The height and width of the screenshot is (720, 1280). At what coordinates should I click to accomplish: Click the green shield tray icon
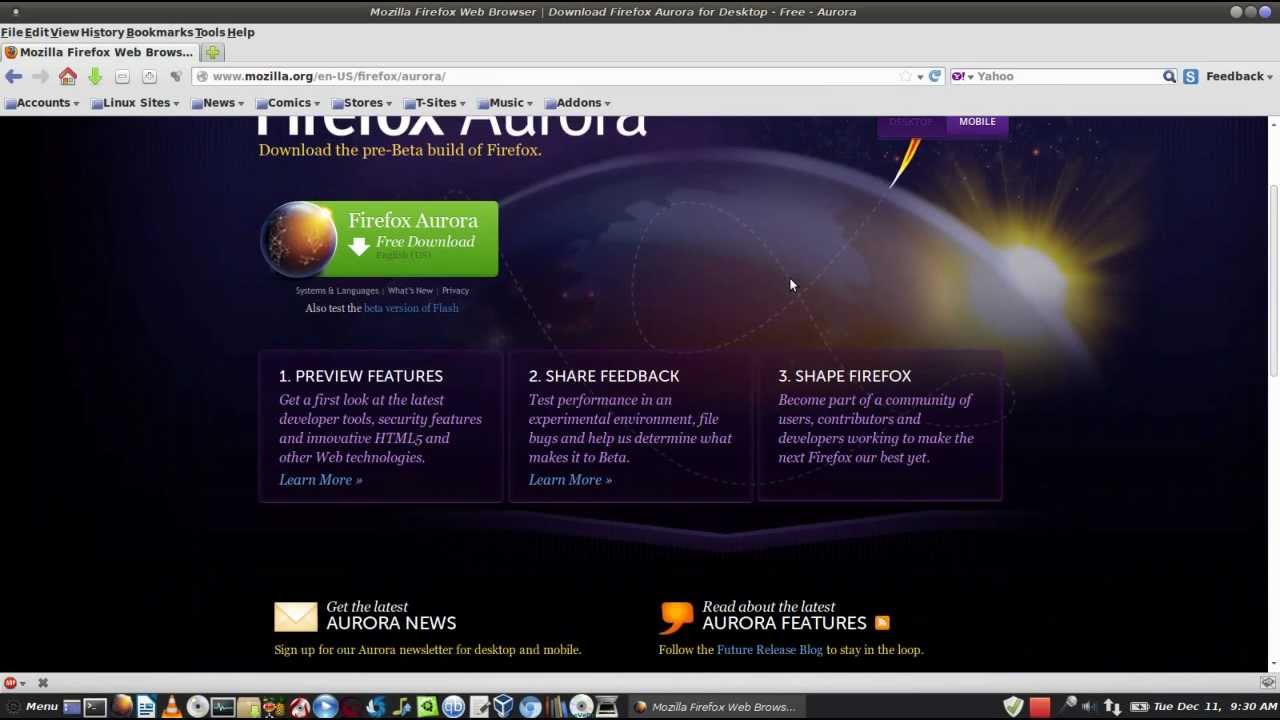pyautogui.click(x=1014, y=707)
